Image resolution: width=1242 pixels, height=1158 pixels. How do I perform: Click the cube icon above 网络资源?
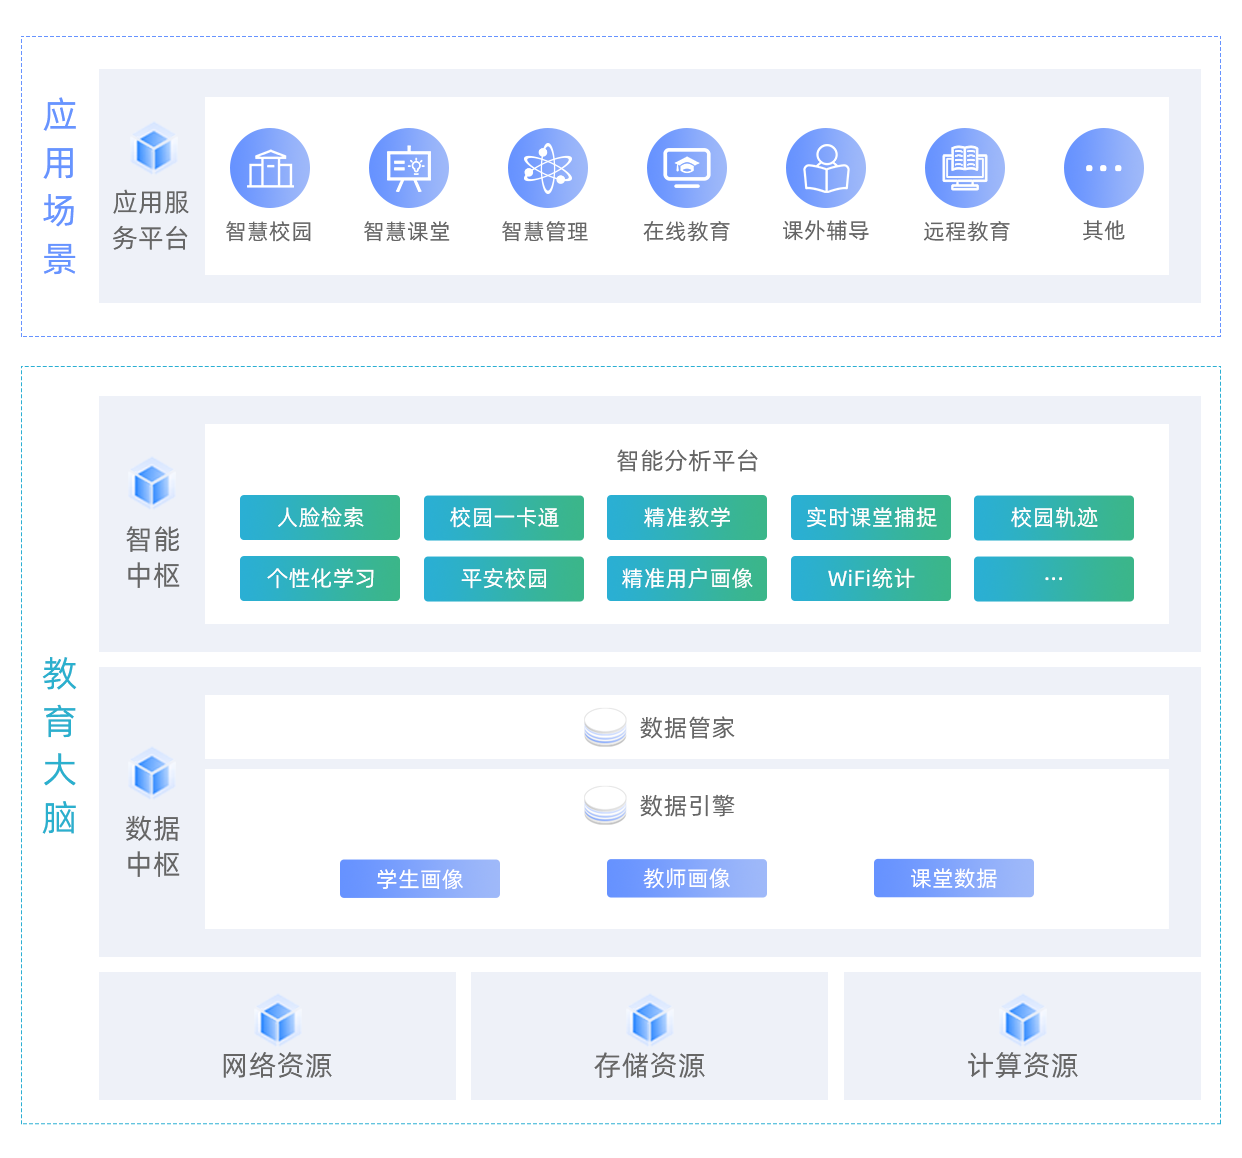pos(277,1021)
